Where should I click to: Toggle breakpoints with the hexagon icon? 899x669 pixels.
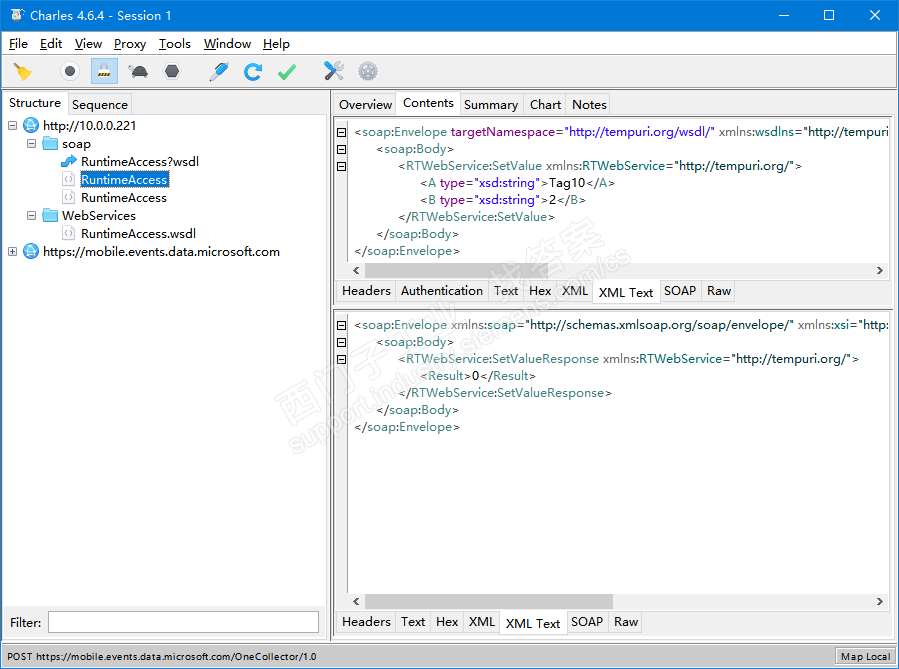click(172, 71)
